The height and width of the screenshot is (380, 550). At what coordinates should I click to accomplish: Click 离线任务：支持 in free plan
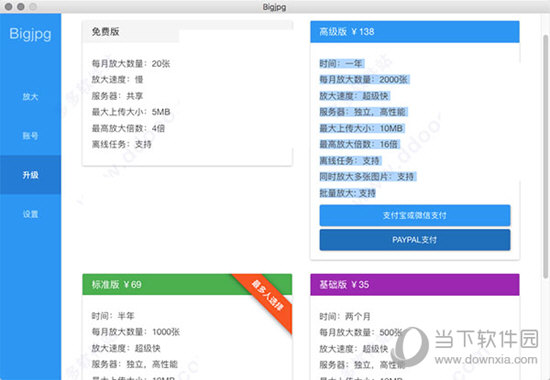[122, 144]
